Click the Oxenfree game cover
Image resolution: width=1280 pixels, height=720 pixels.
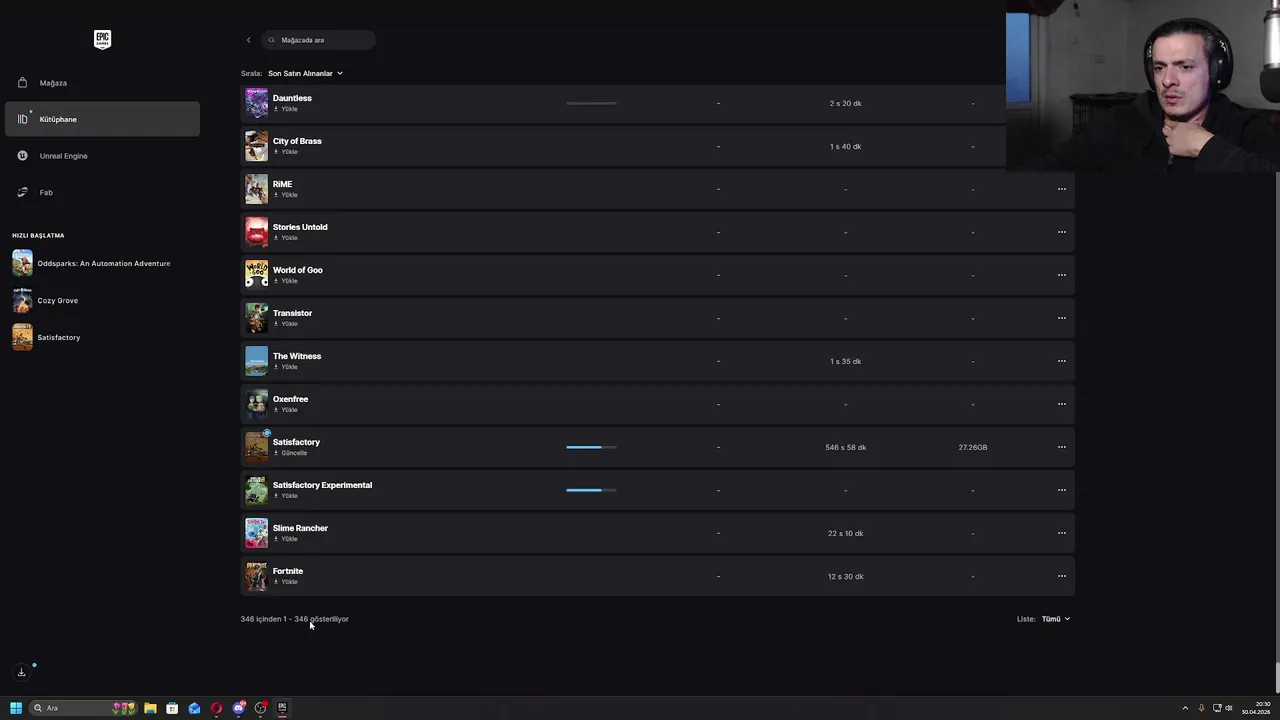pos(256,404)
